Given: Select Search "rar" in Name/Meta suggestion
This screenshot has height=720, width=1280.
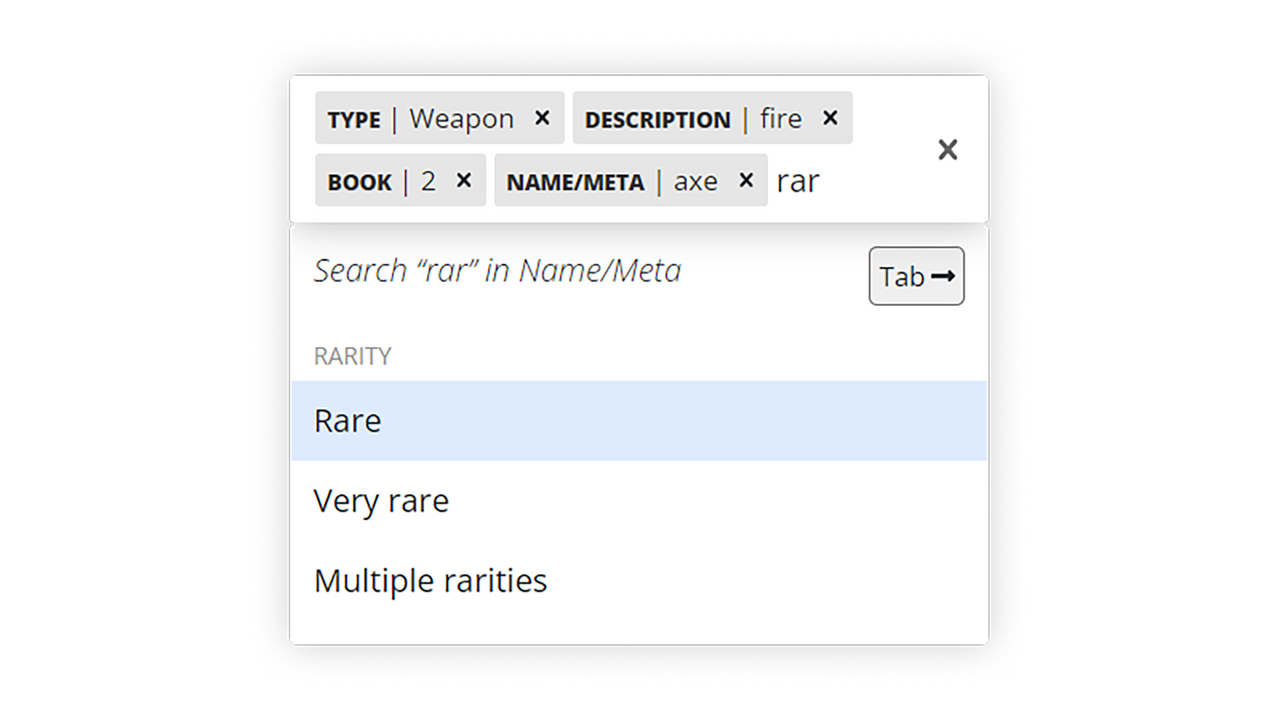Looking at the screenshot, I should coord(497,271).
